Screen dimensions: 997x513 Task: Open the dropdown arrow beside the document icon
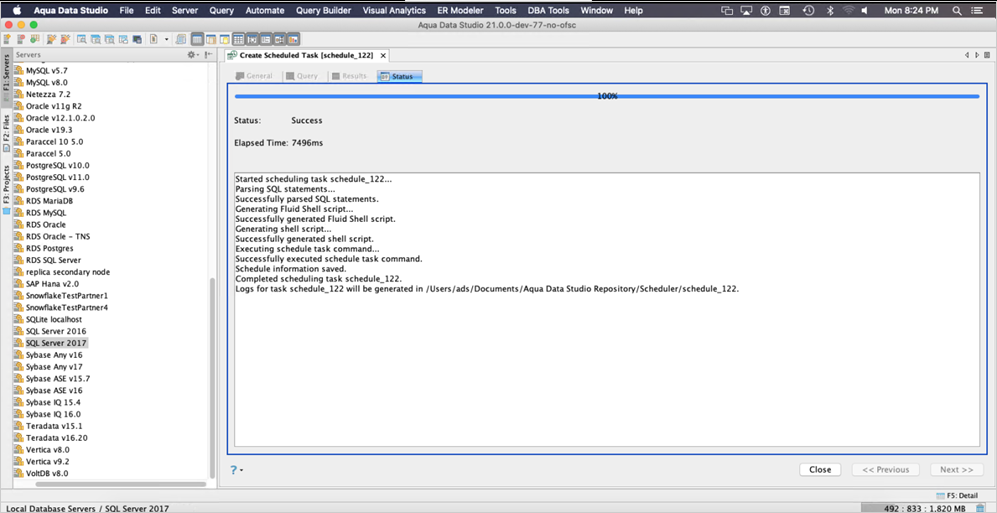coord(166,39)
